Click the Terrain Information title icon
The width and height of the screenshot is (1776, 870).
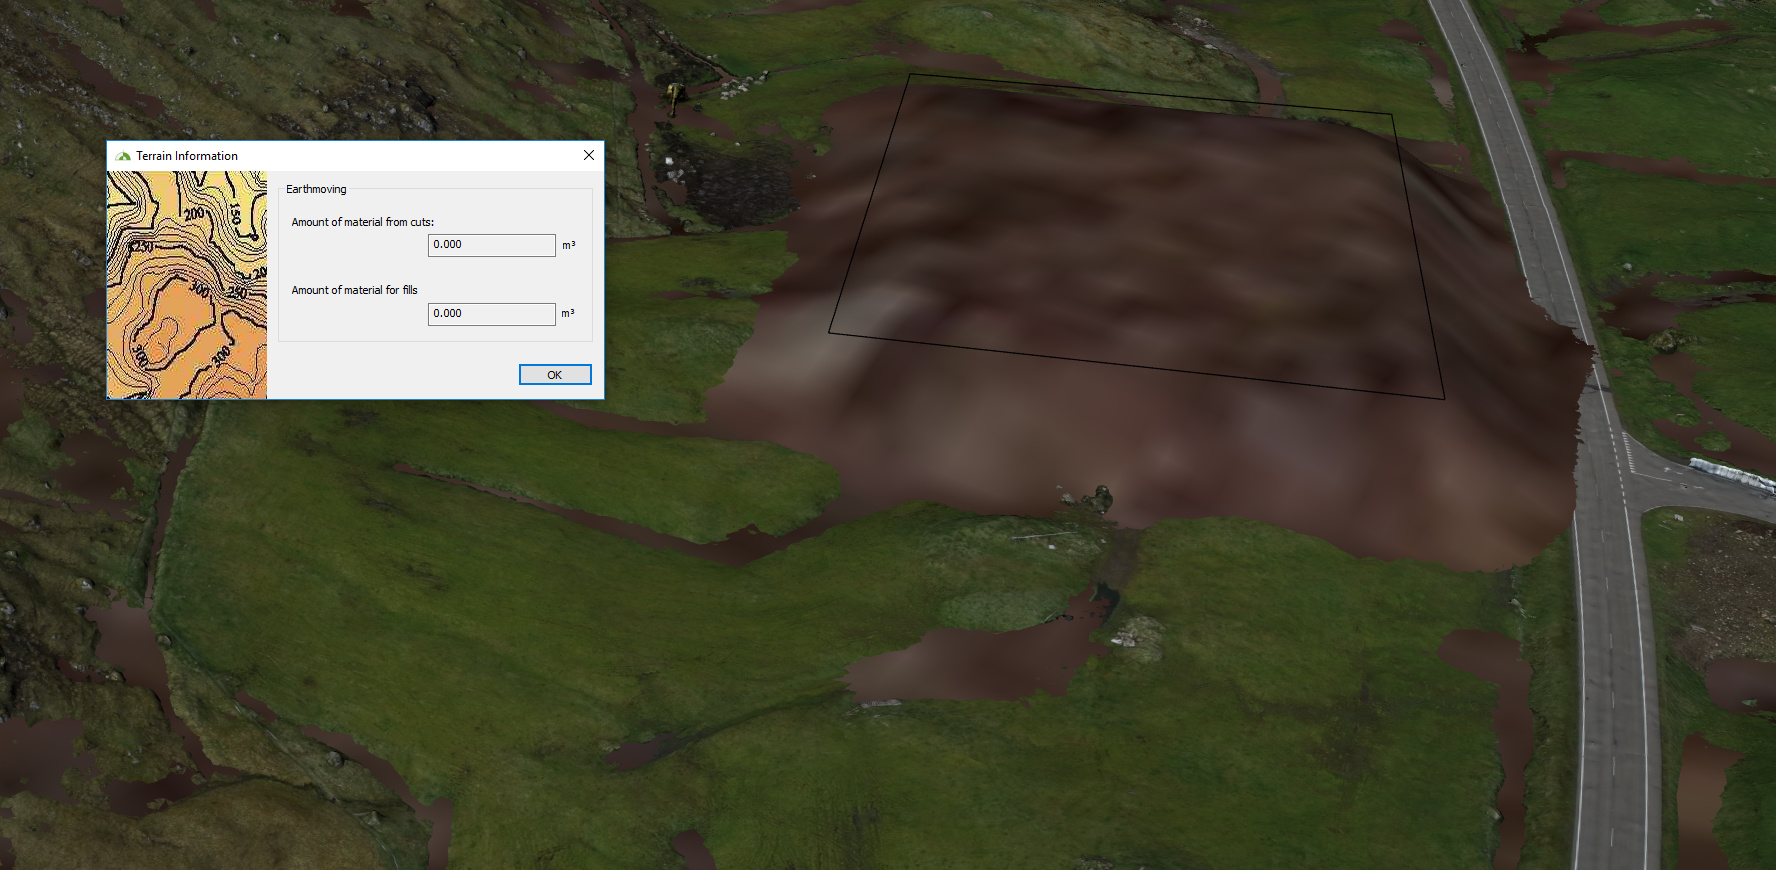click(x=123, y=156)
